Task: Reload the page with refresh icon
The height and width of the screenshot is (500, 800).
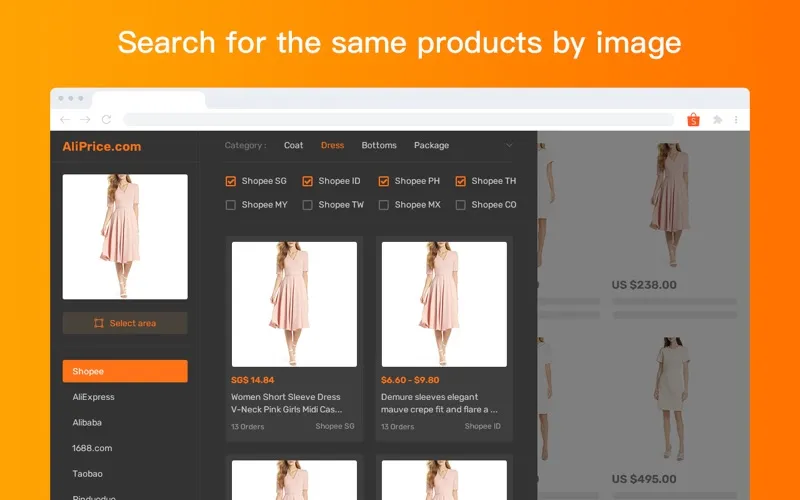Action: pos(106,120)
